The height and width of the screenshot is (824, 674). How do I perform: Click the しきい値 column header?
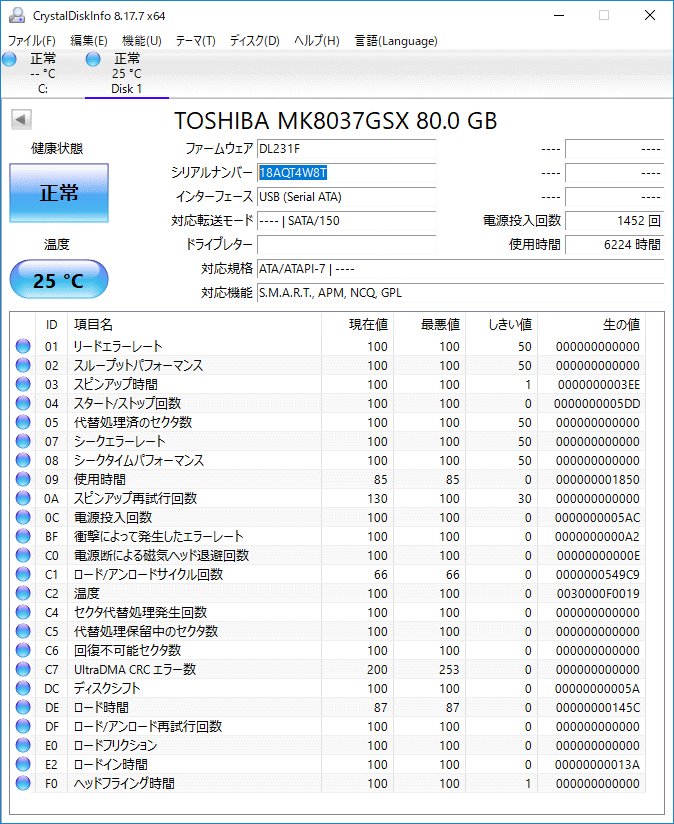(x=501, y=325)
